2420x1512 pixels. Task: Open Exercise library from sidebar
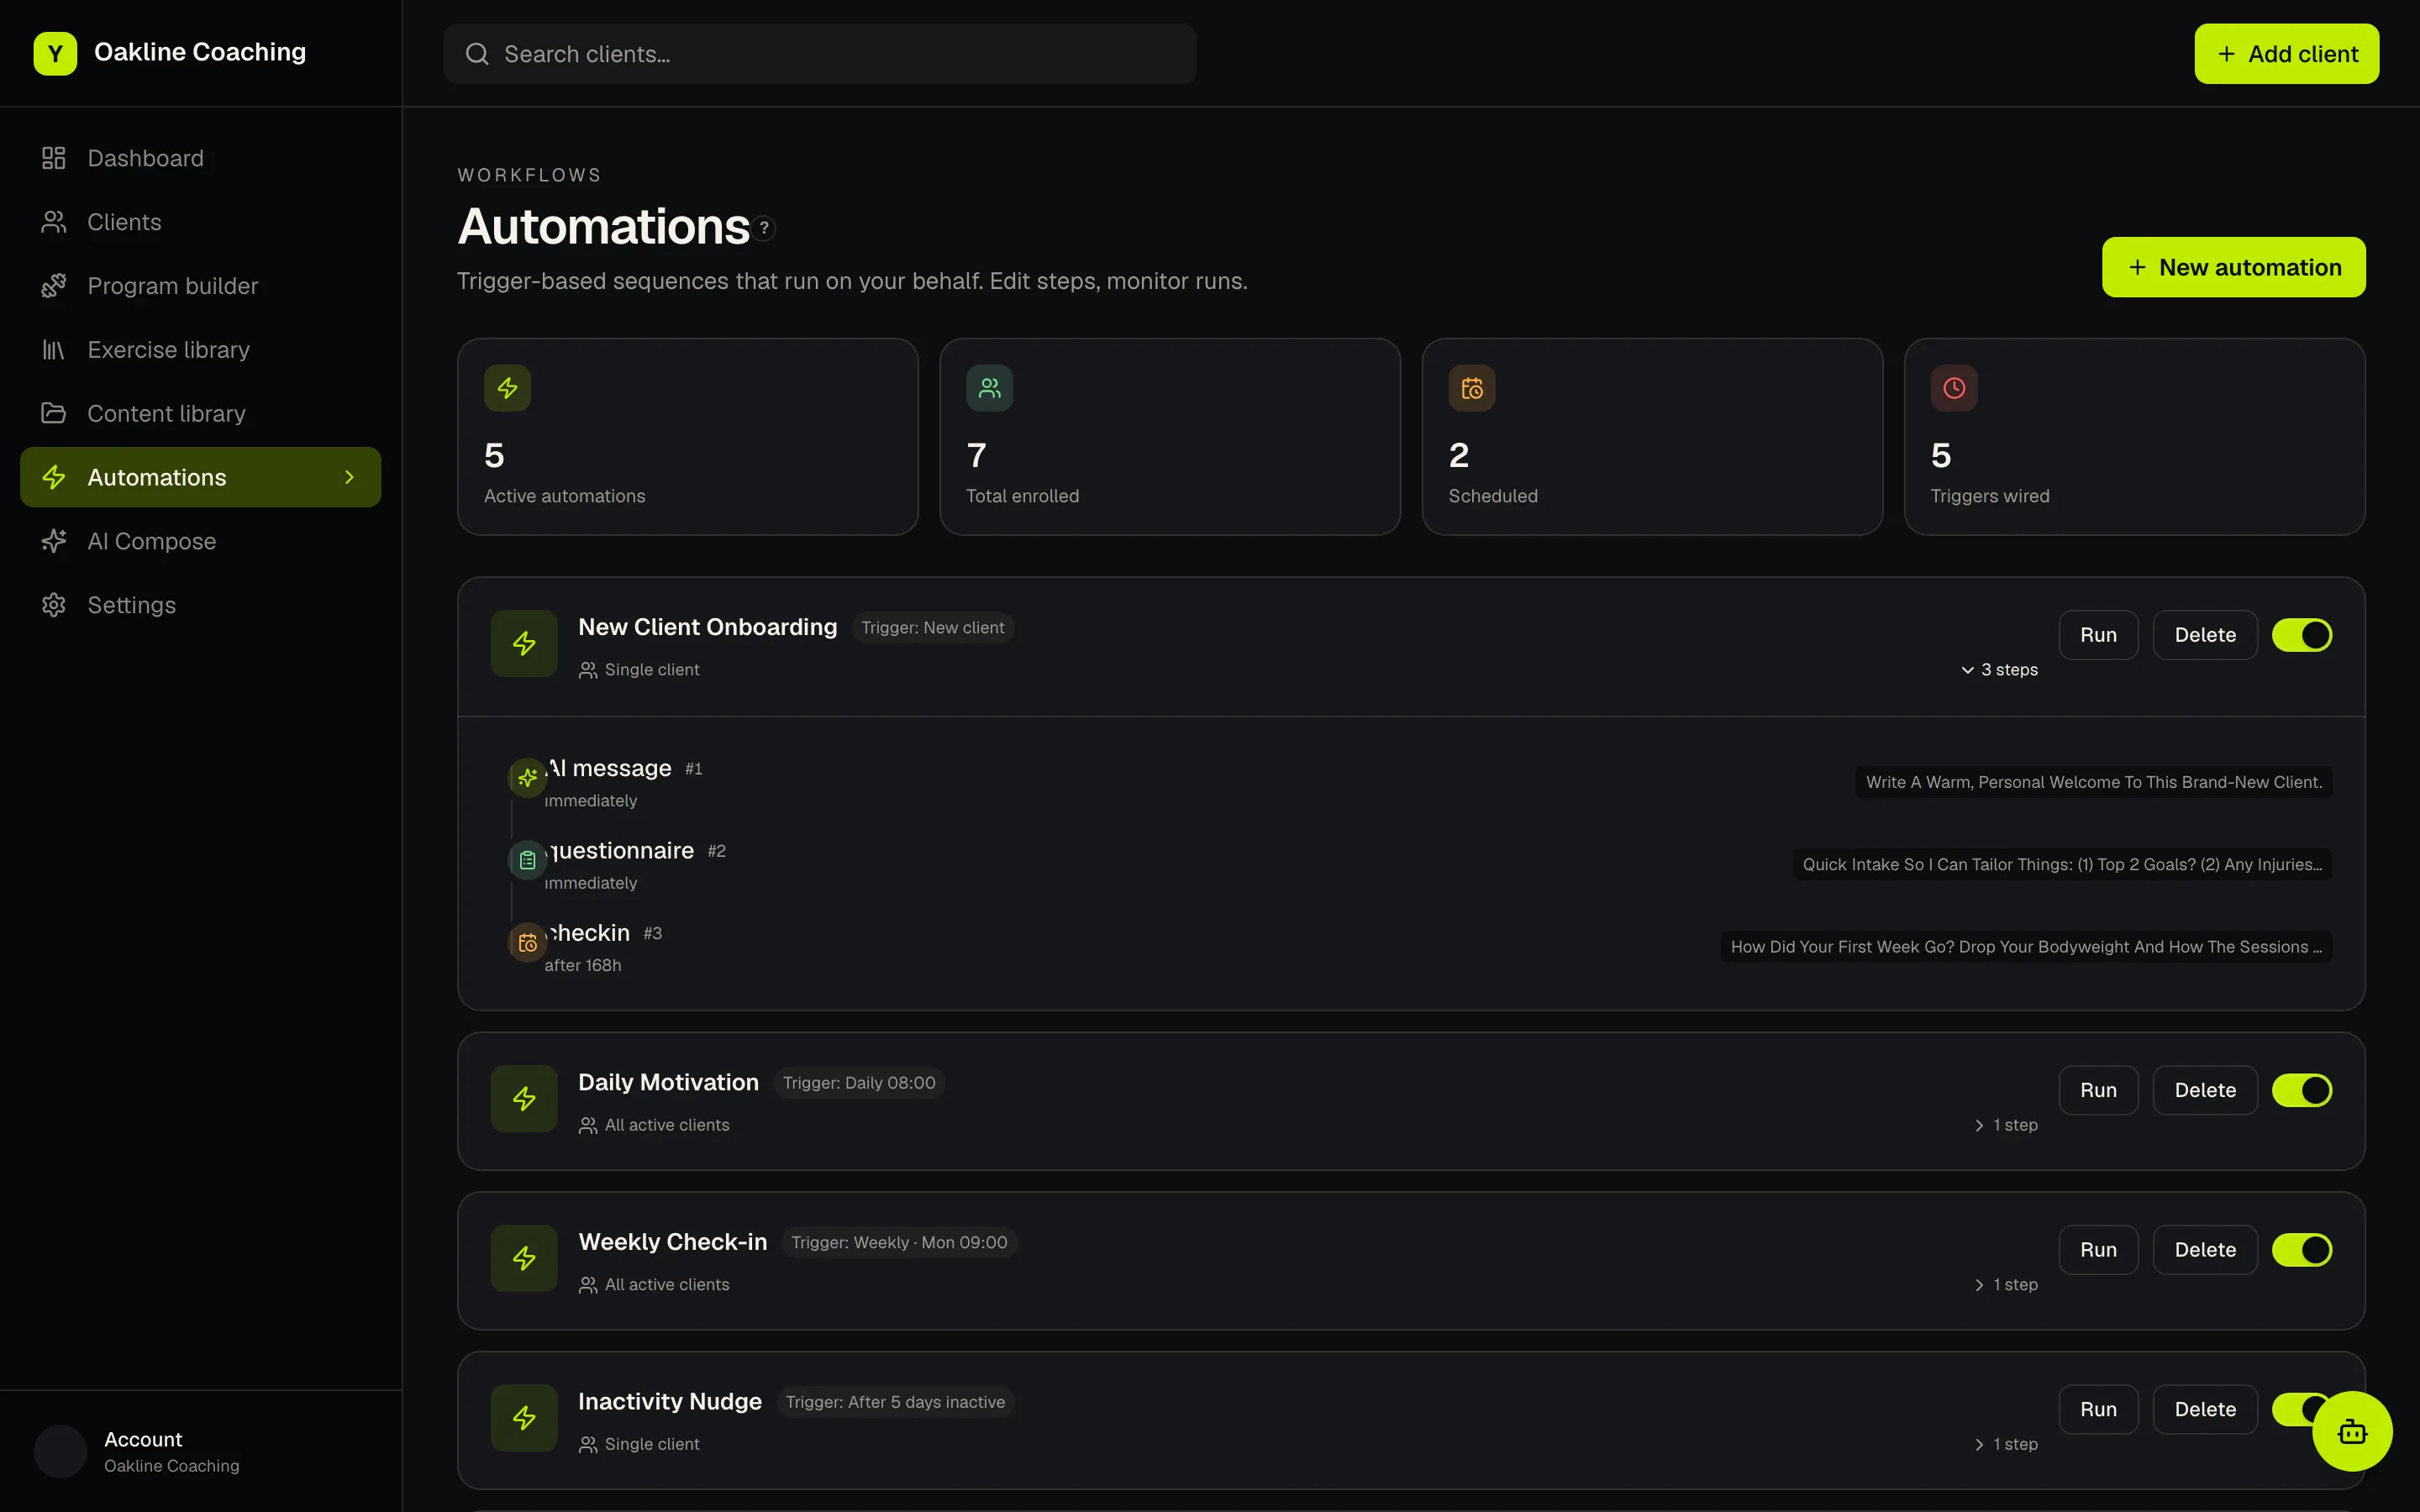200,350
